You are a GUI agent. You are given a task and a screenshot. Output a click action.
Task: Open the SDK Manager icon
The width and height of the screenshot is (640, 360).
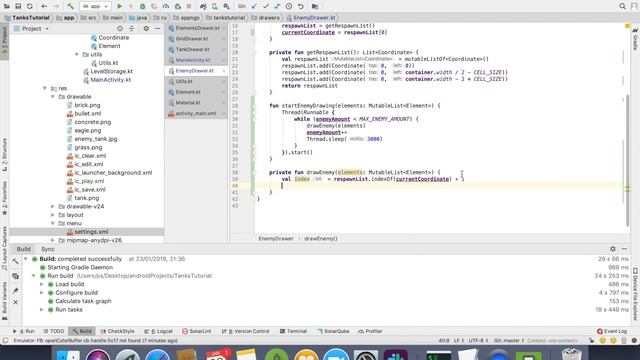226,6
